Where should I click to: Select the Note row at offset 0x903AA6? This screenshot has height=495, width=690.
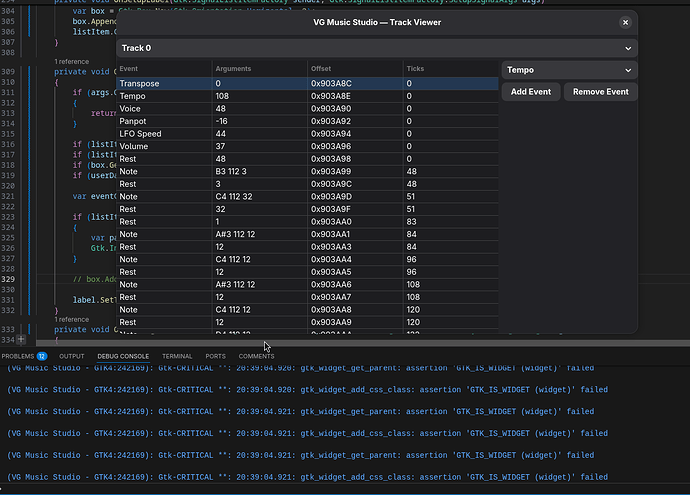tap(307, 285)
